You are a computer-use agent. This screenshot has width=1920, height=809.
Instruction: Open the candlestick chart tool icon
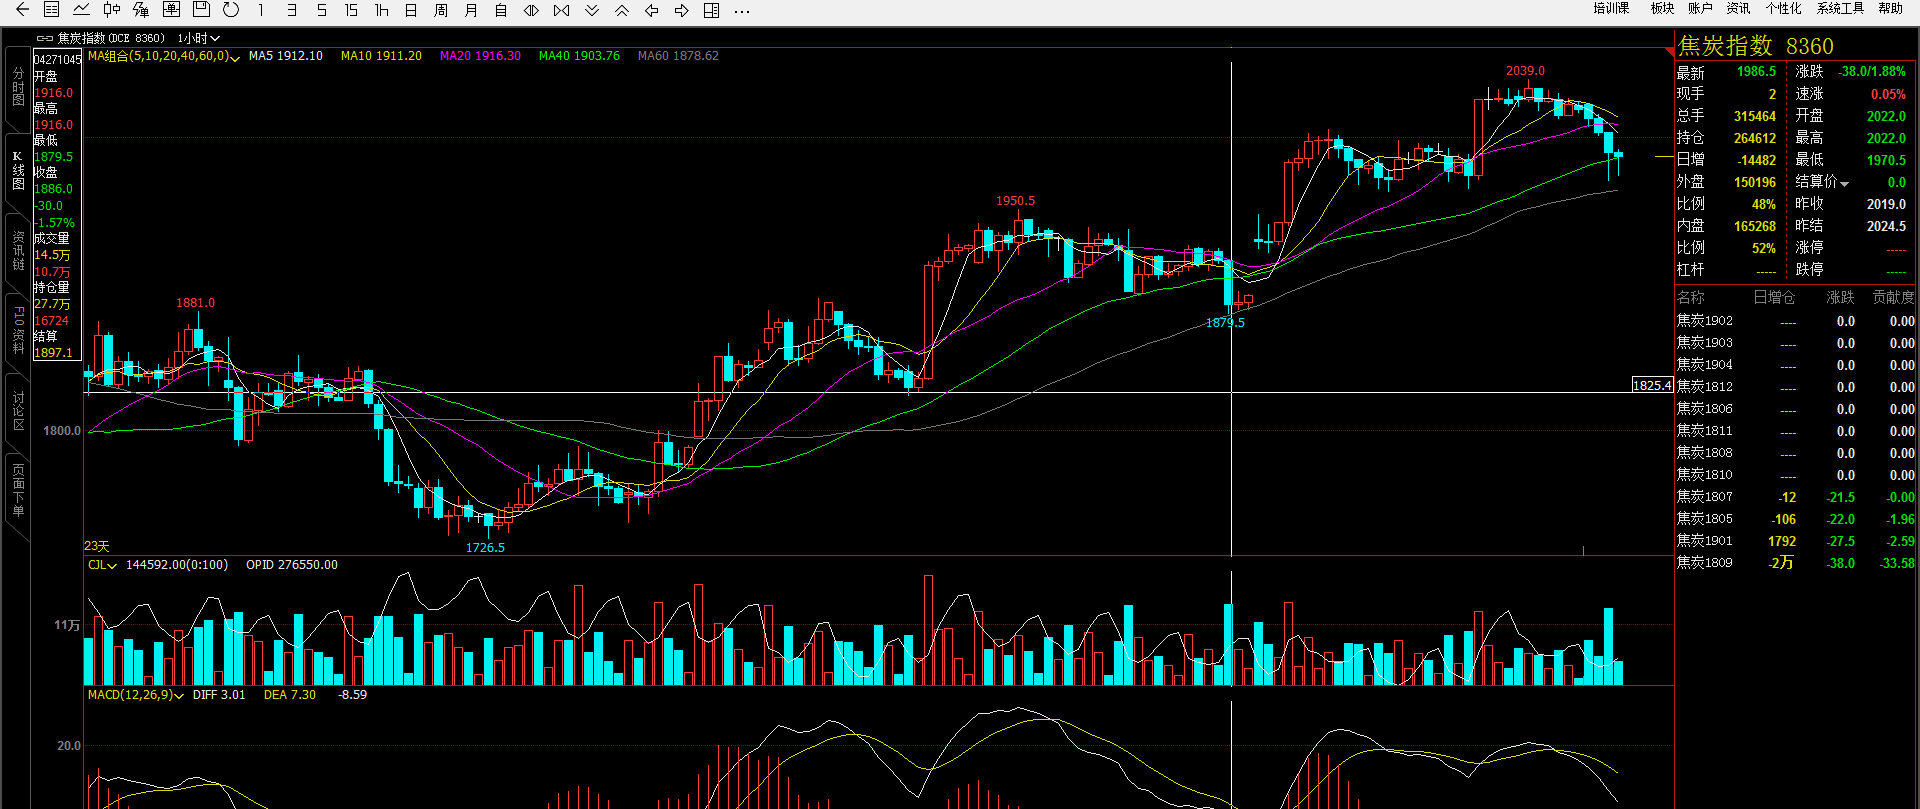click(111, 10)
